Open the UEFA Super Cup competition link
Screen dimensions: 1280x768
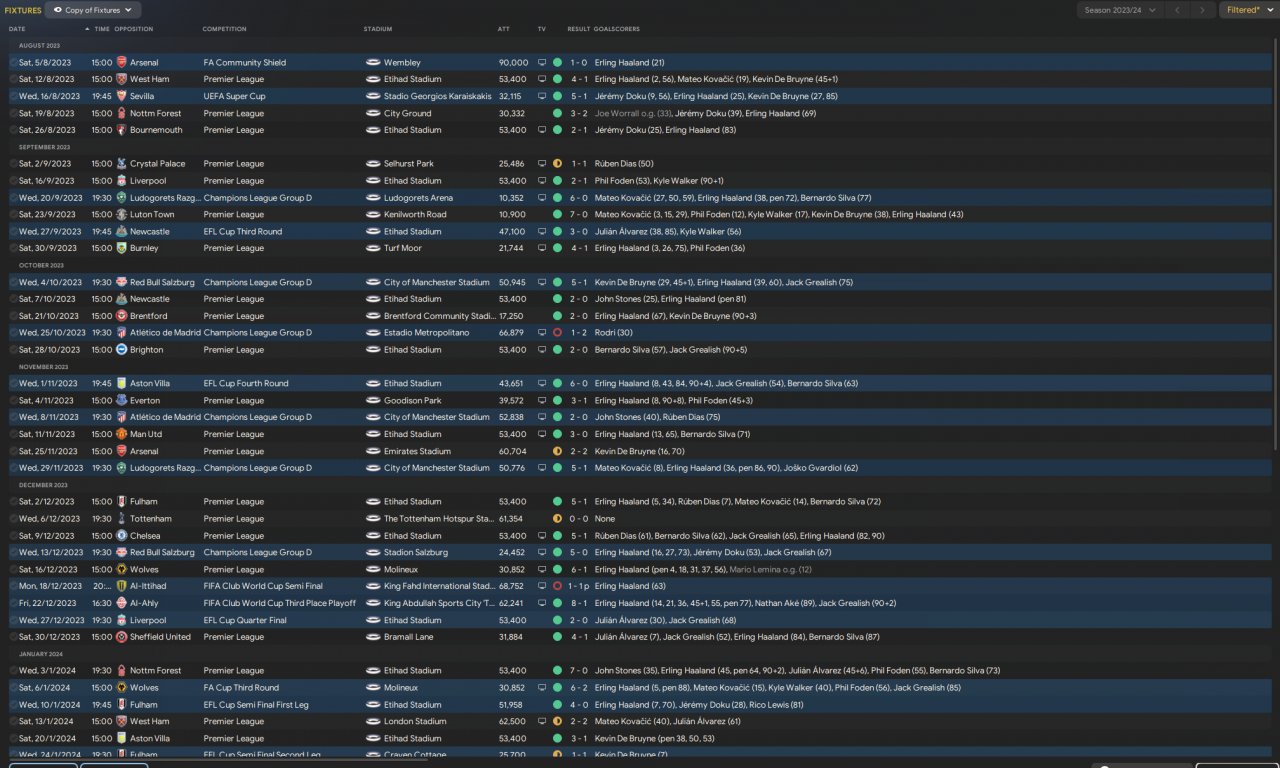[x=234, y=96]
